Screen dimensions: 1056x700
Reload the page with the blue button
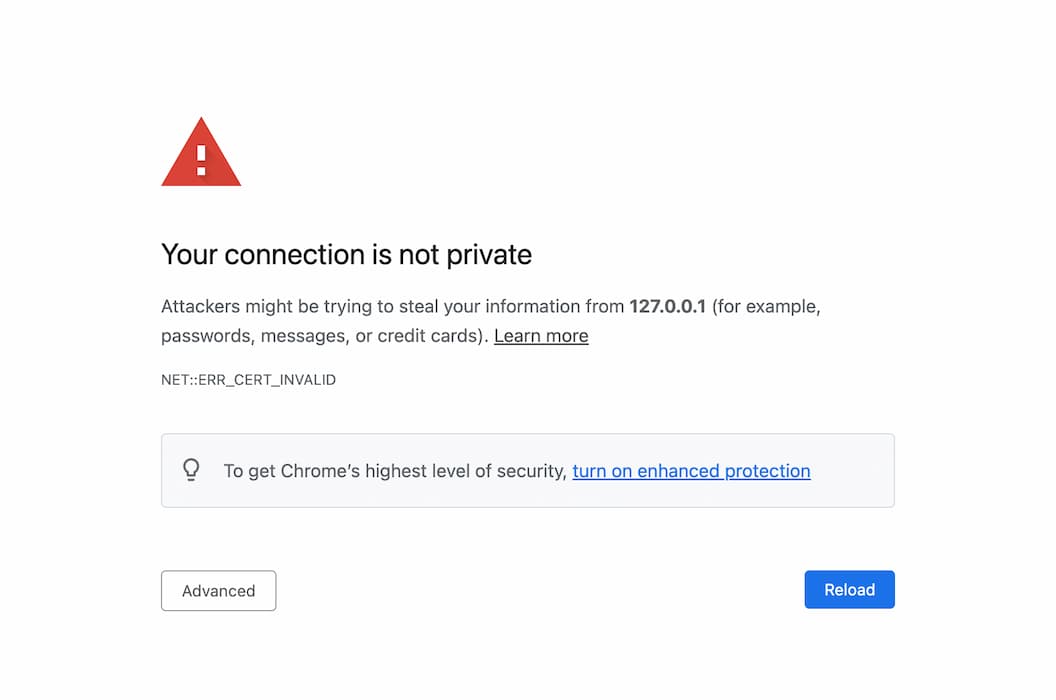pyautogui.click(x=849, y=590)
